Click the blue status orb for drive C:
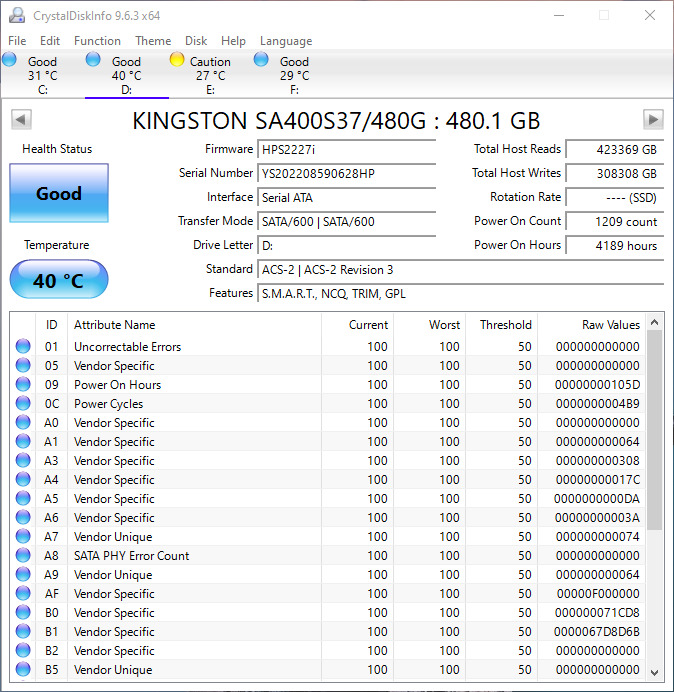 point(10,60)
